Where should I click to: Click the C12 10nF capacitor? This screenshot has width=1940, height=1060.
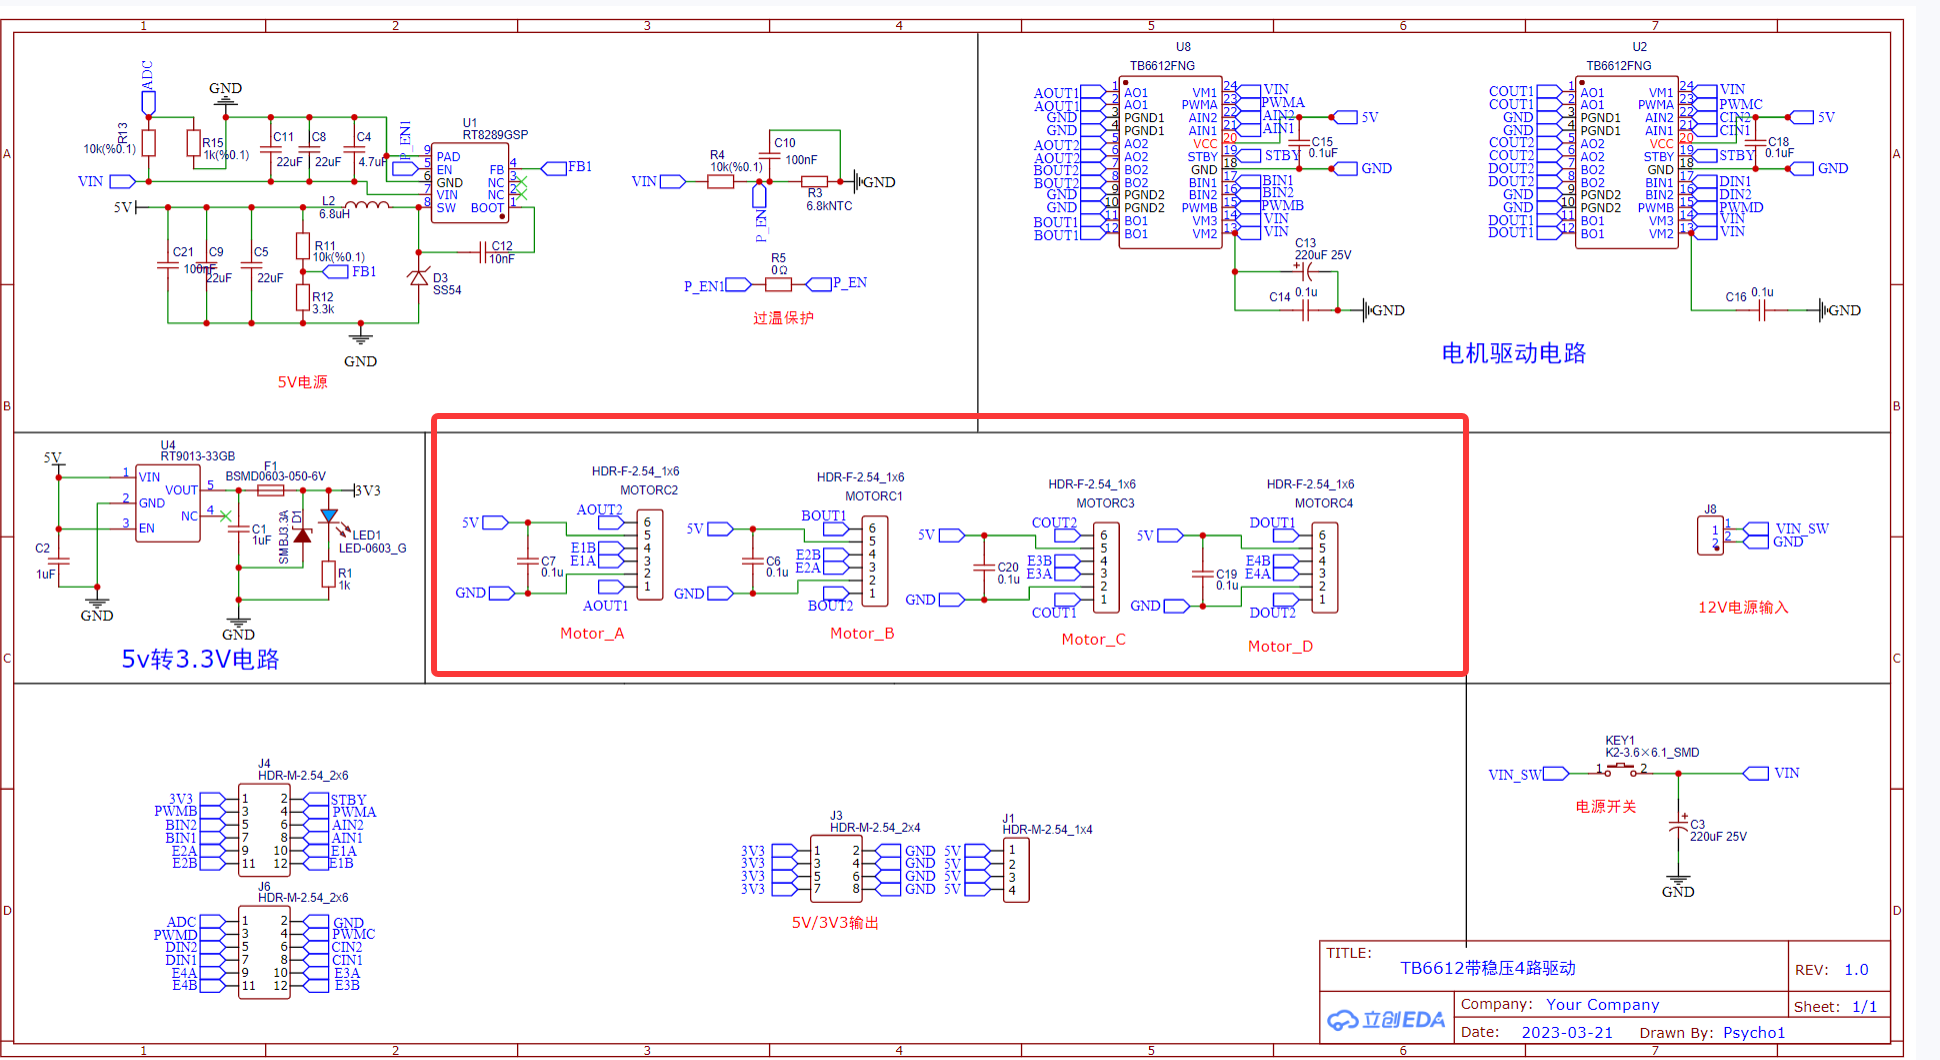point(484,252)
